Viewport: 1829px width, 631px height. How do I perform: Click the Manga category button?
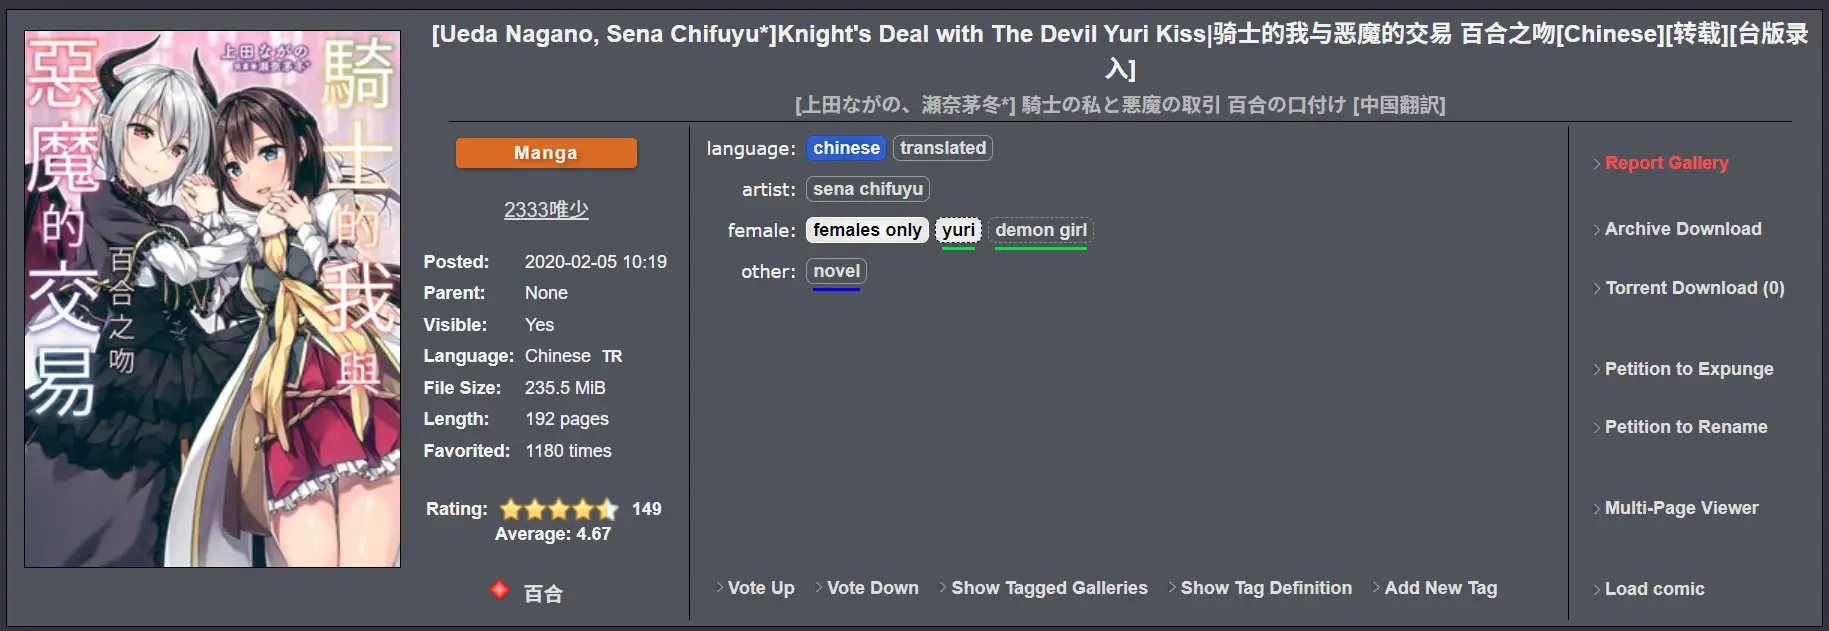pyautogui.click(x=546, y=153)
